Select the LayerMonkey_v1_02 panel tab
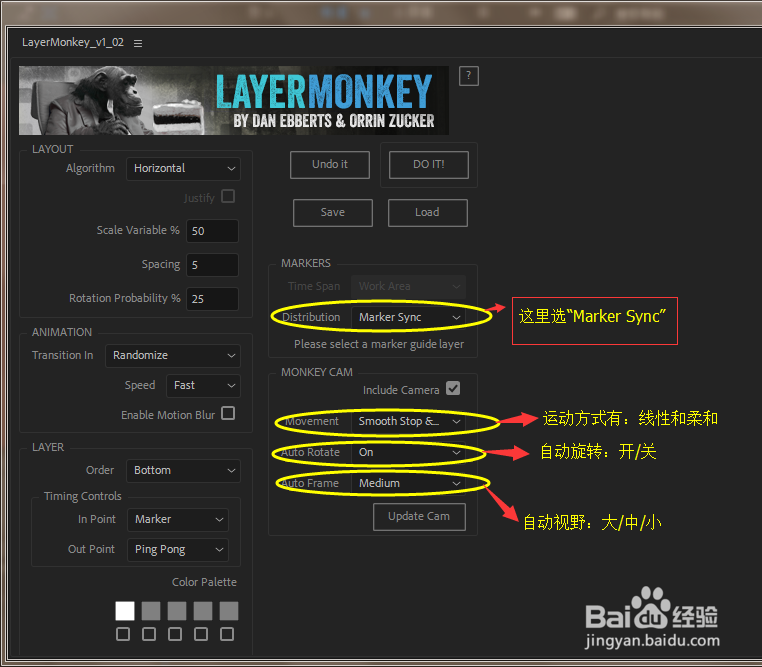 (x=73, y=43)
